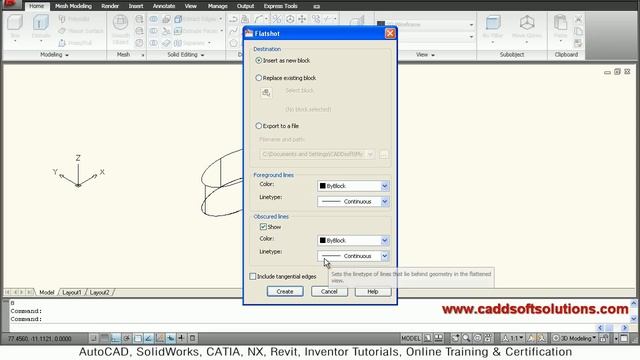Uncheck Show obscured lines checkbox
640x360 pixels.
[x=263, y=227]
